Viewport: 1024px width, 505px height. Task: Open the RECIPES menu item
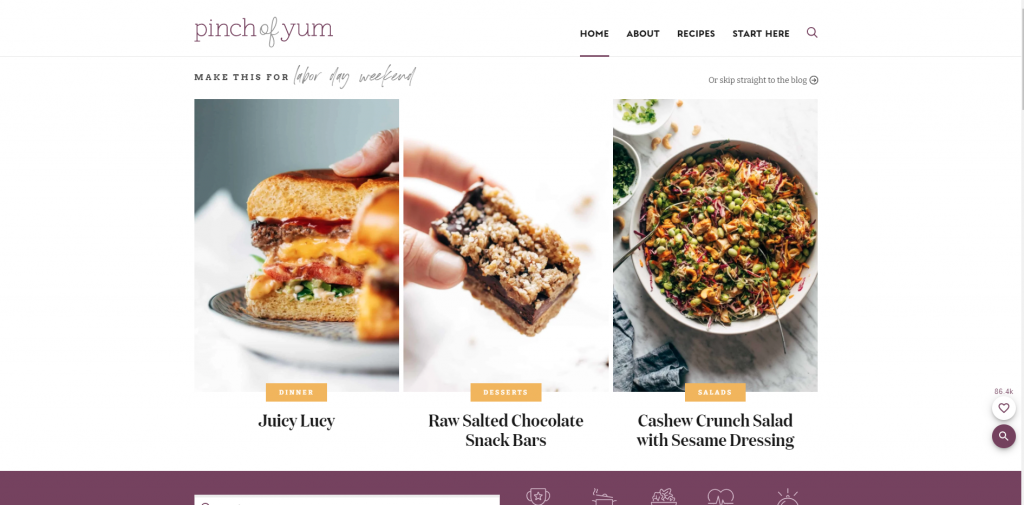point(696,34)
